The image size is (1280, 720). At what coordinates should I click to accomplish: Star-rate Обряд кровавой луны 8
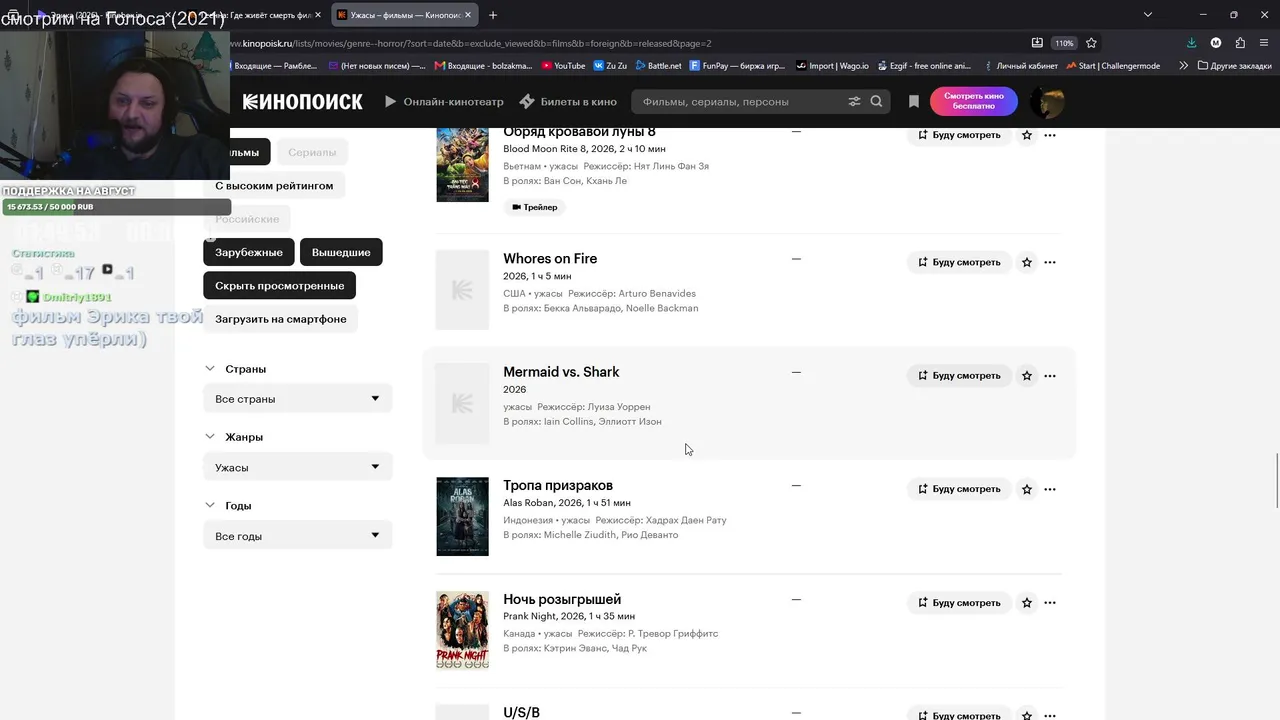(1026, 135)
